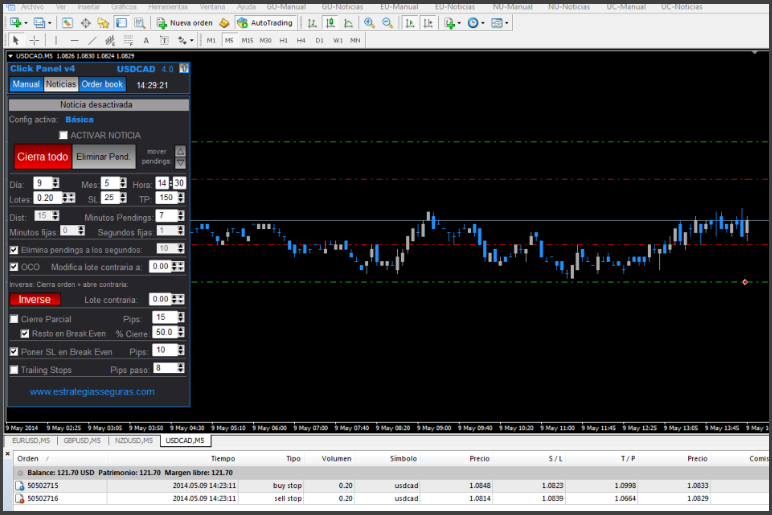This screenshot has width=772, height=515.
Task: Switch to the Order book tab
Action: click(x=102, y=85)
